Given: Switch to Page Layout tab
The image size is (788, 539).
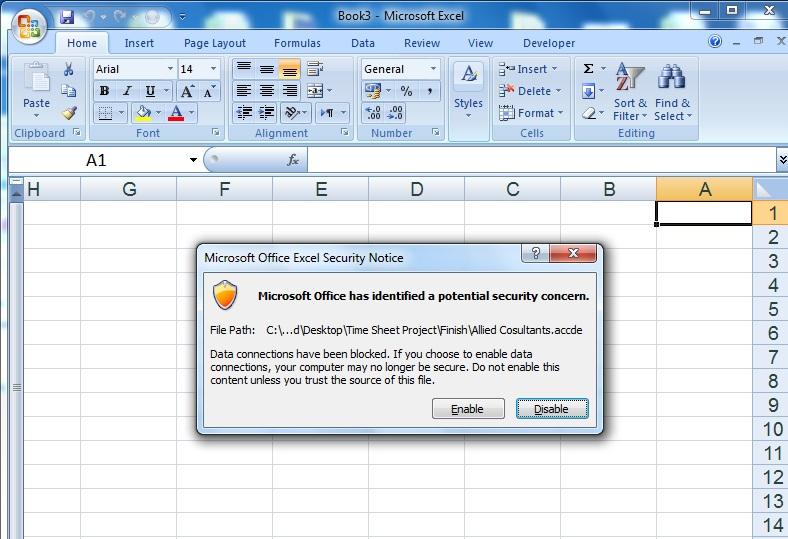Looking at the screenshot, I should point(215,43).
